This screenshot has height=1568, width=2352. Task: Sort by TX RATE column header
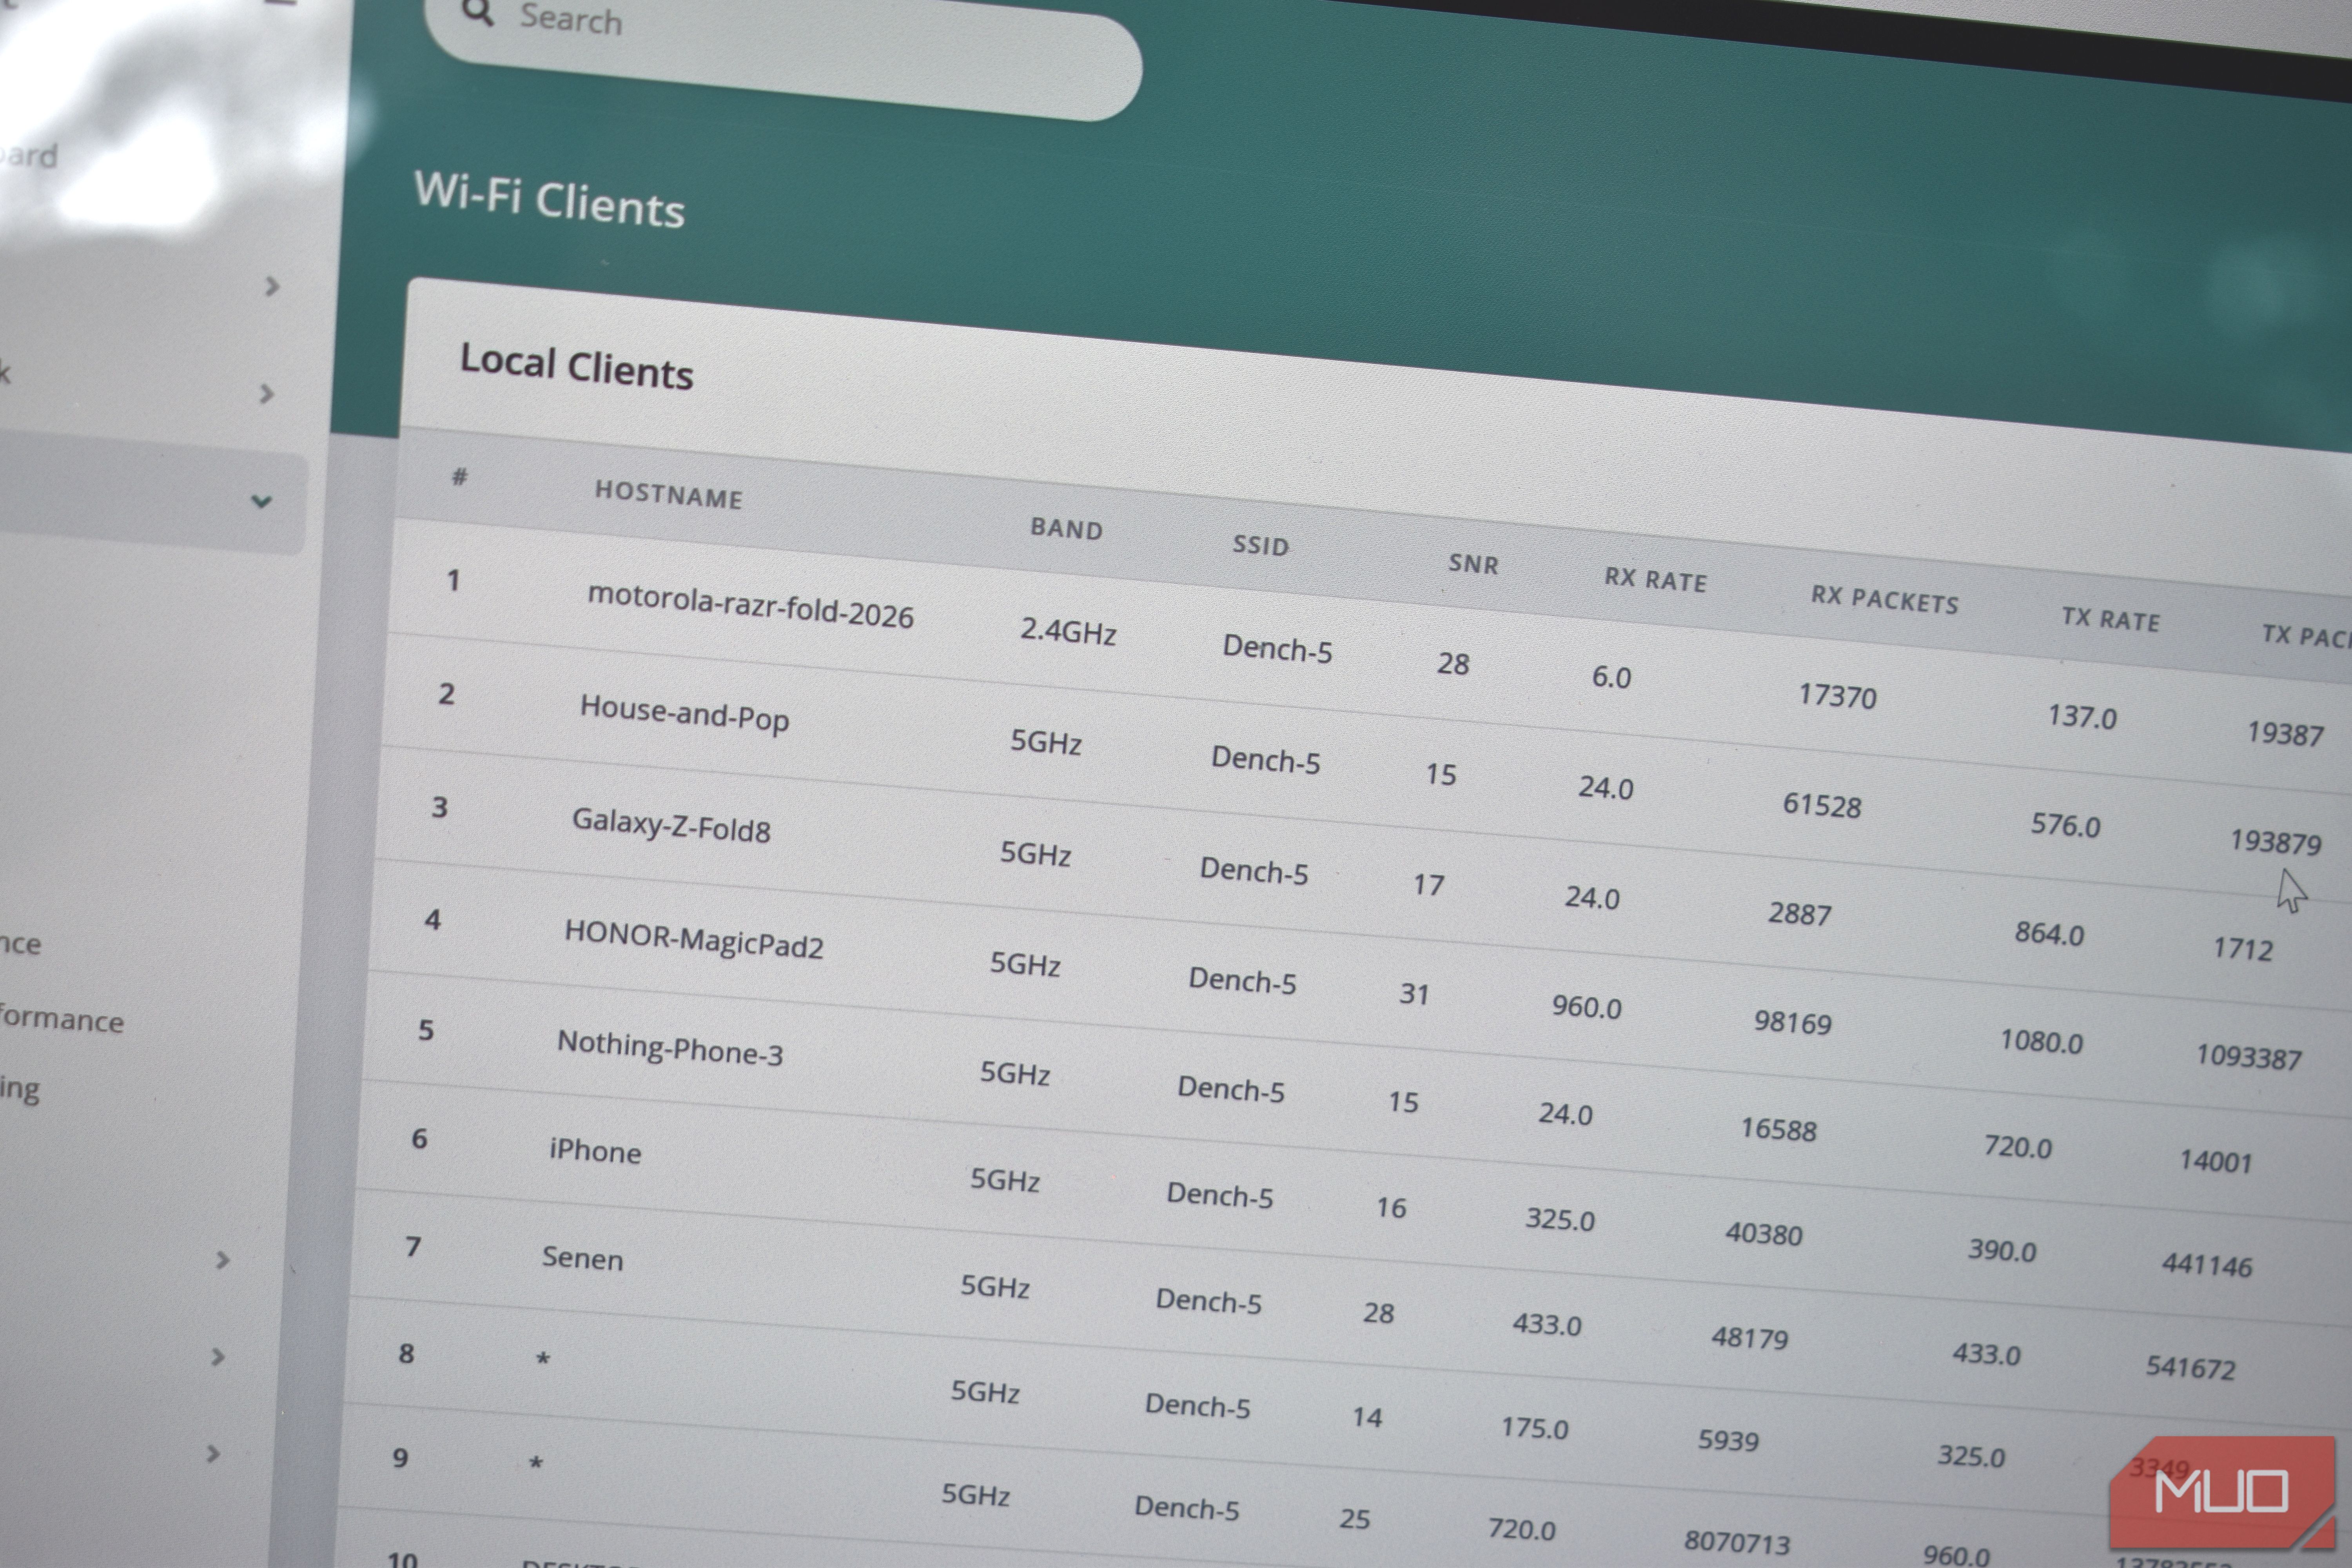coord(2110,618)
